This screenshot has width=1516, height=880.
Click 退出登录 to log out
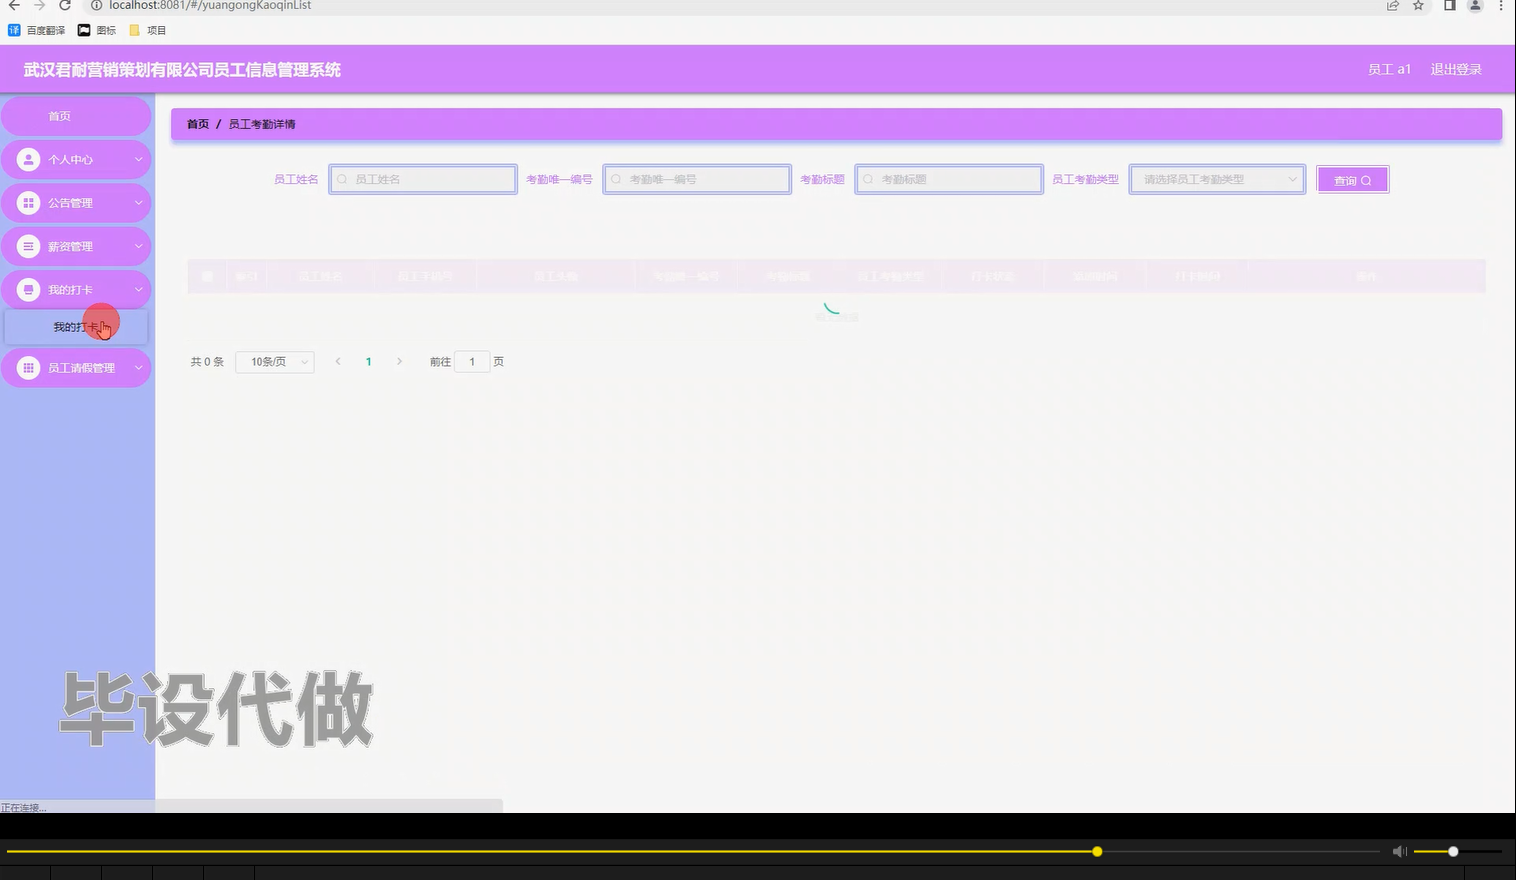(x=1456, y=69)
